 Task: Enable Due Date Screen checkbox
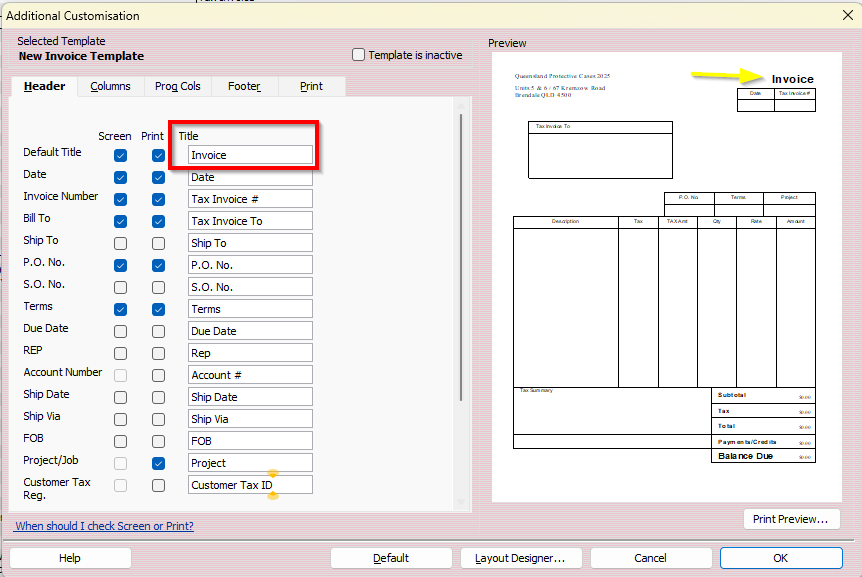[x=120, y=331]
